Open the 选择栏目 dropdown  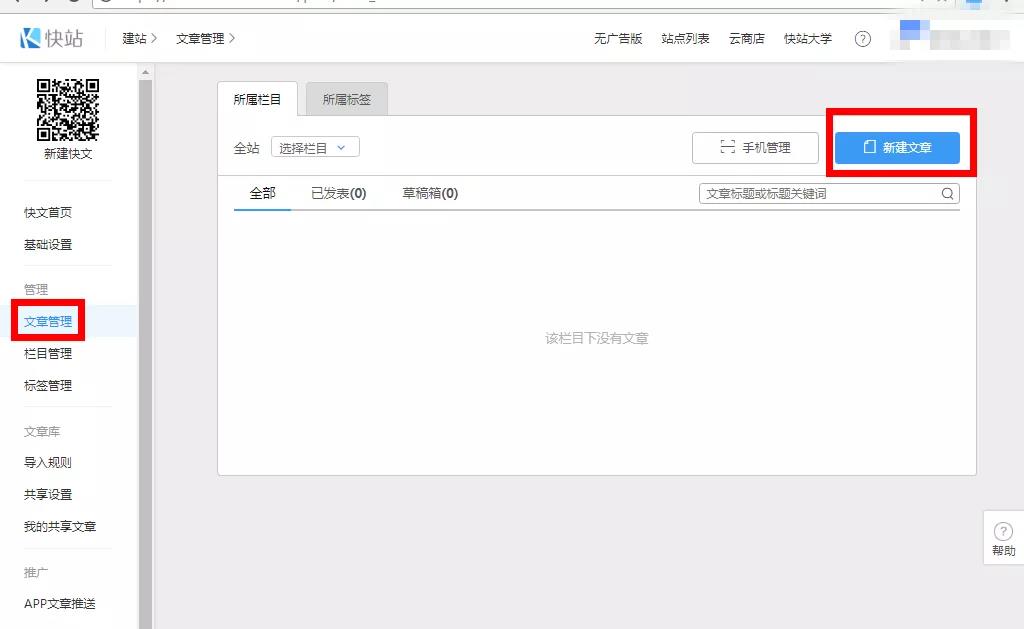[x=314, y=146]
